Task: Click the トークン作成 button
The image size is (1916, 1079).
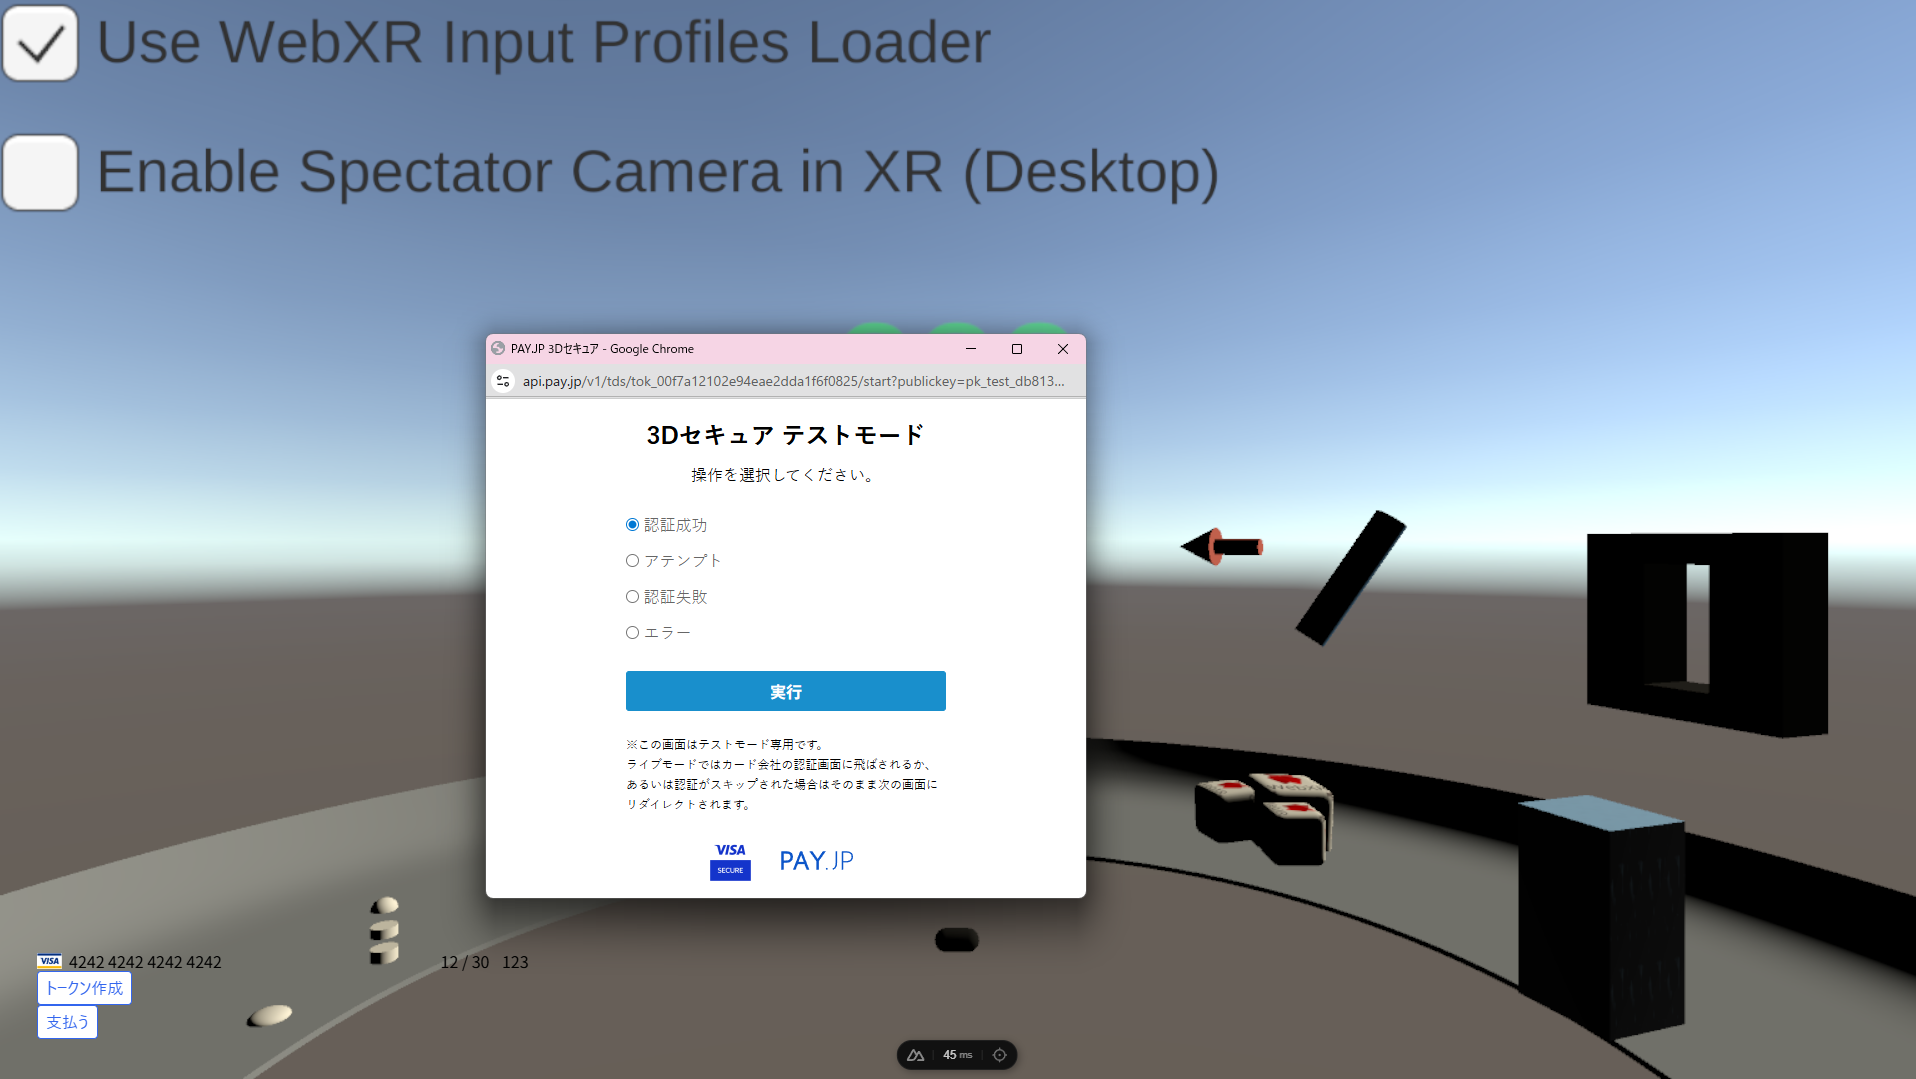Action: coord(84,988)
